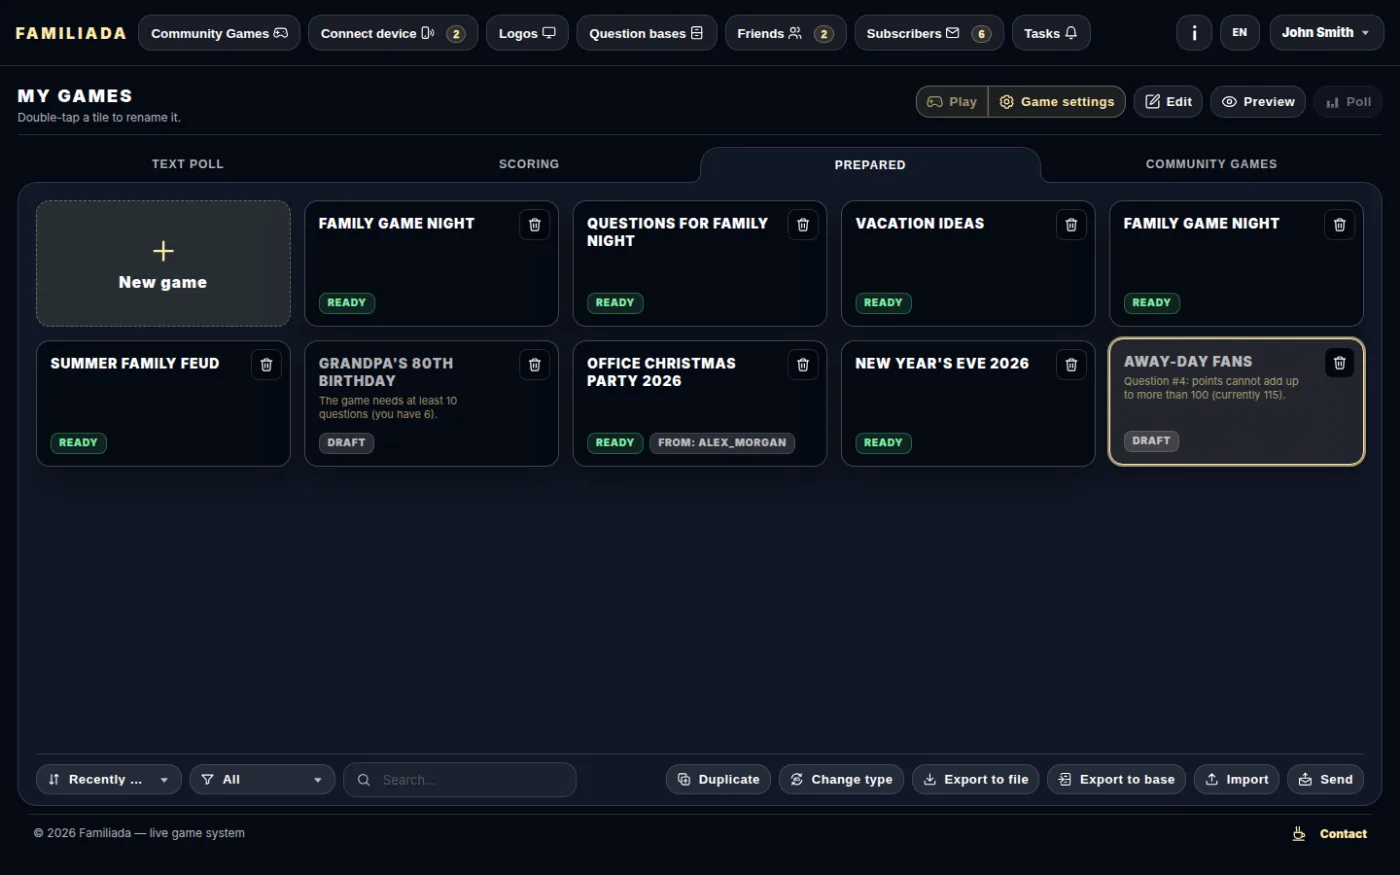Open Tasks notifications
The width and height of the screenshot is (1400, 875).
(1051, 33)
